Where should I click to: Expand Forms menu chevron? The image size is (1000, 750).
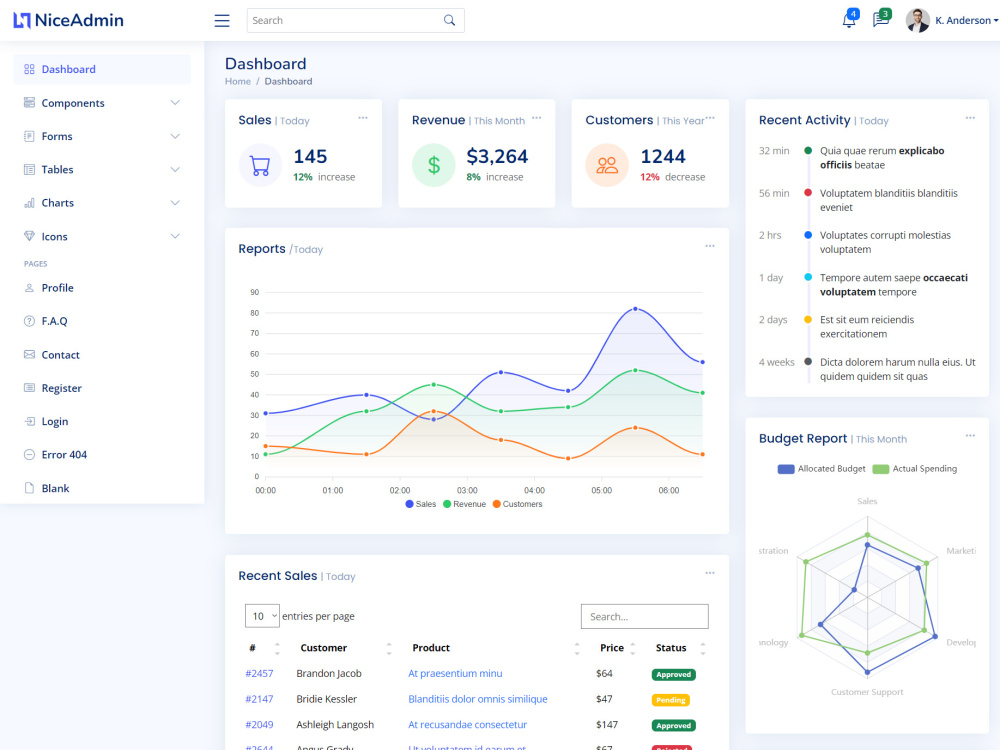coord(175,136)
